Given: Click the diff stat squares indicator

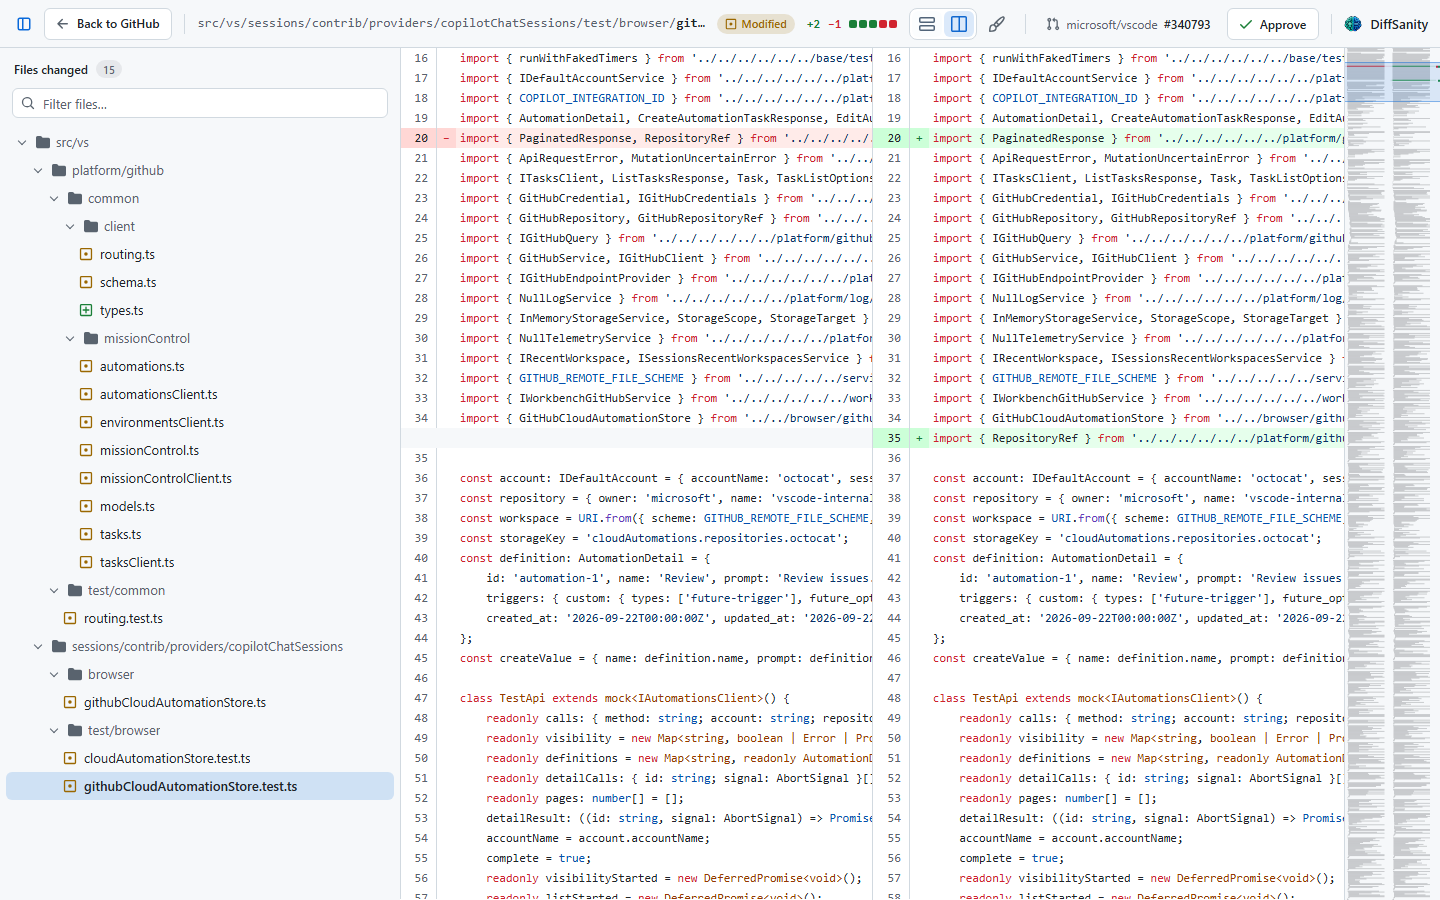Looking at the screenshot, I should pos(873,24).
